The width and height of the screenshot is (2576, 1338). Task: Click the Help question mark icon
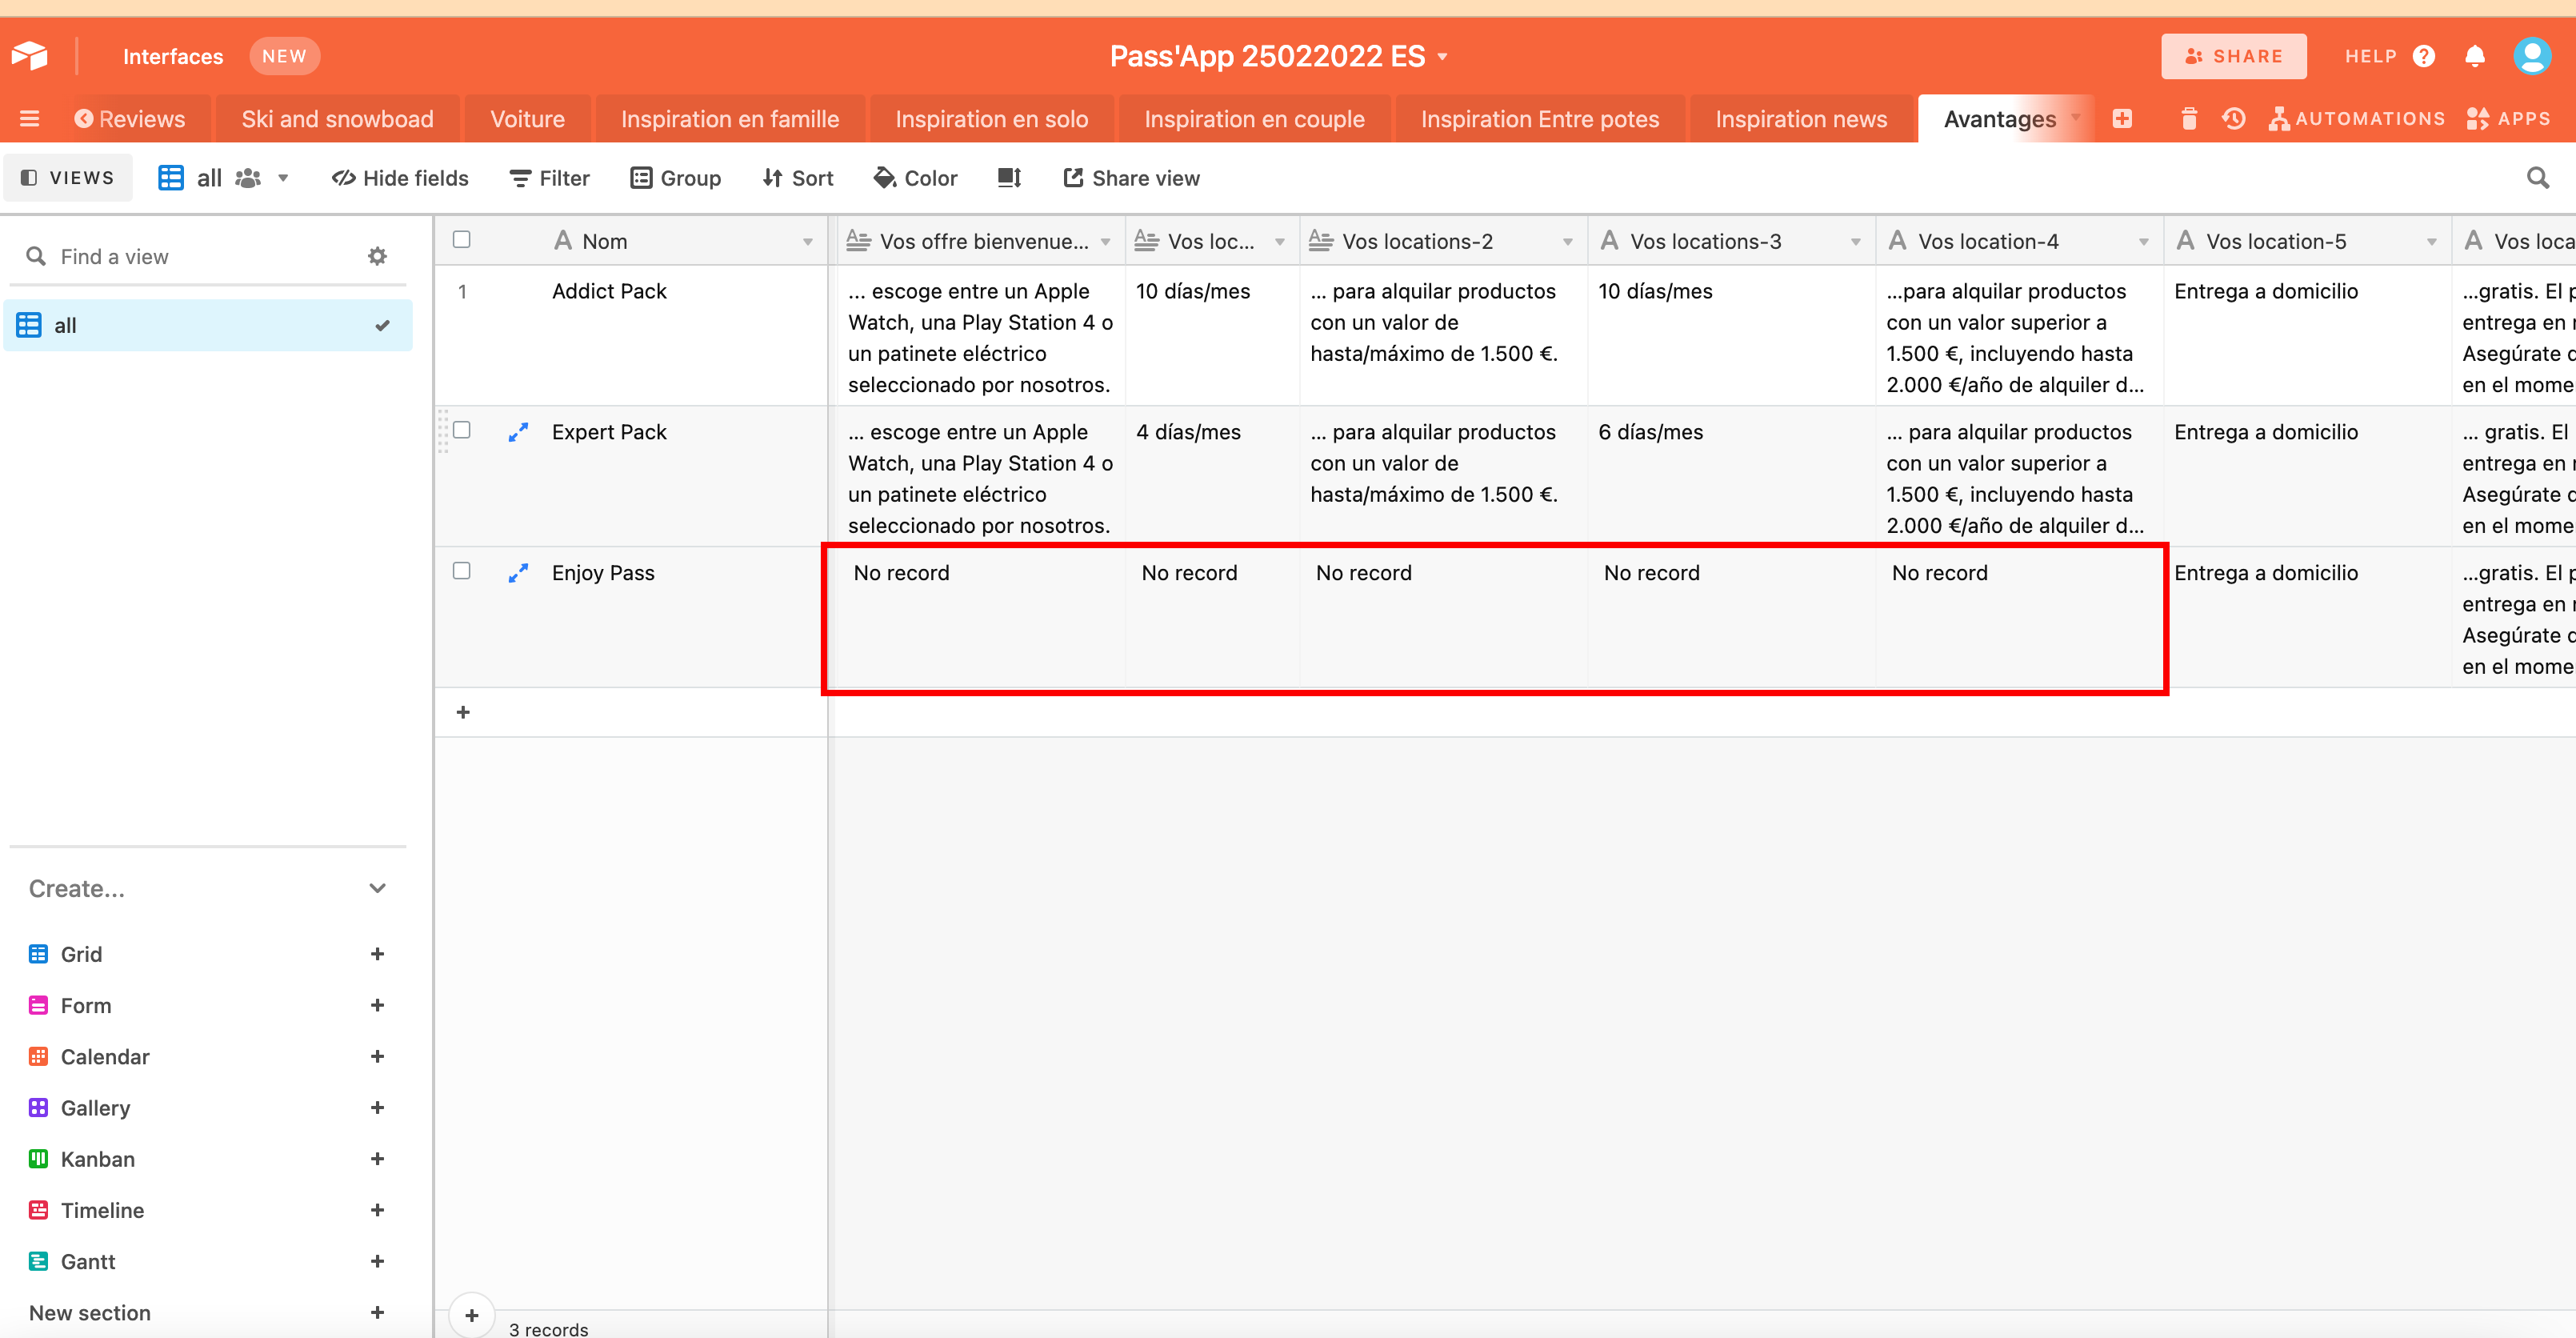tap(2424, 56)
